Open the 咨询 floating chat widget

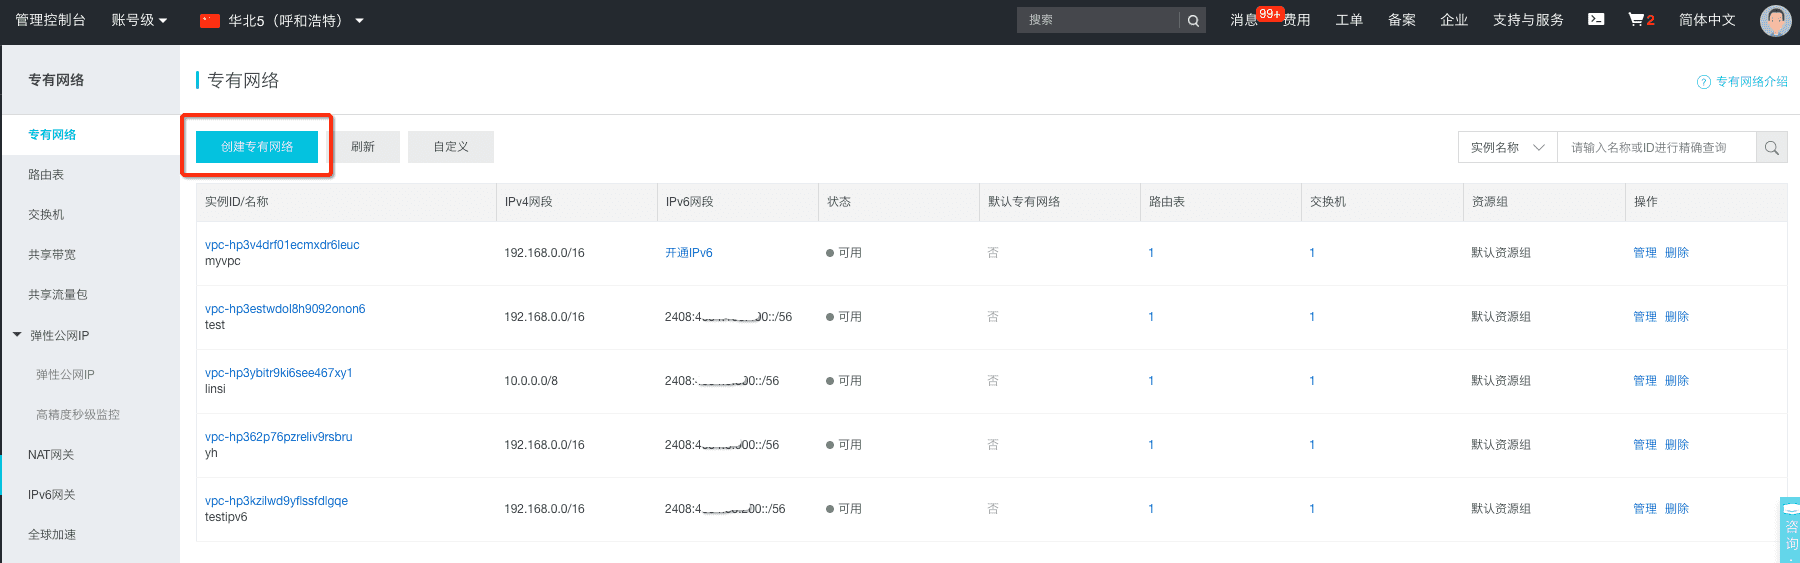coord(1790,530)
